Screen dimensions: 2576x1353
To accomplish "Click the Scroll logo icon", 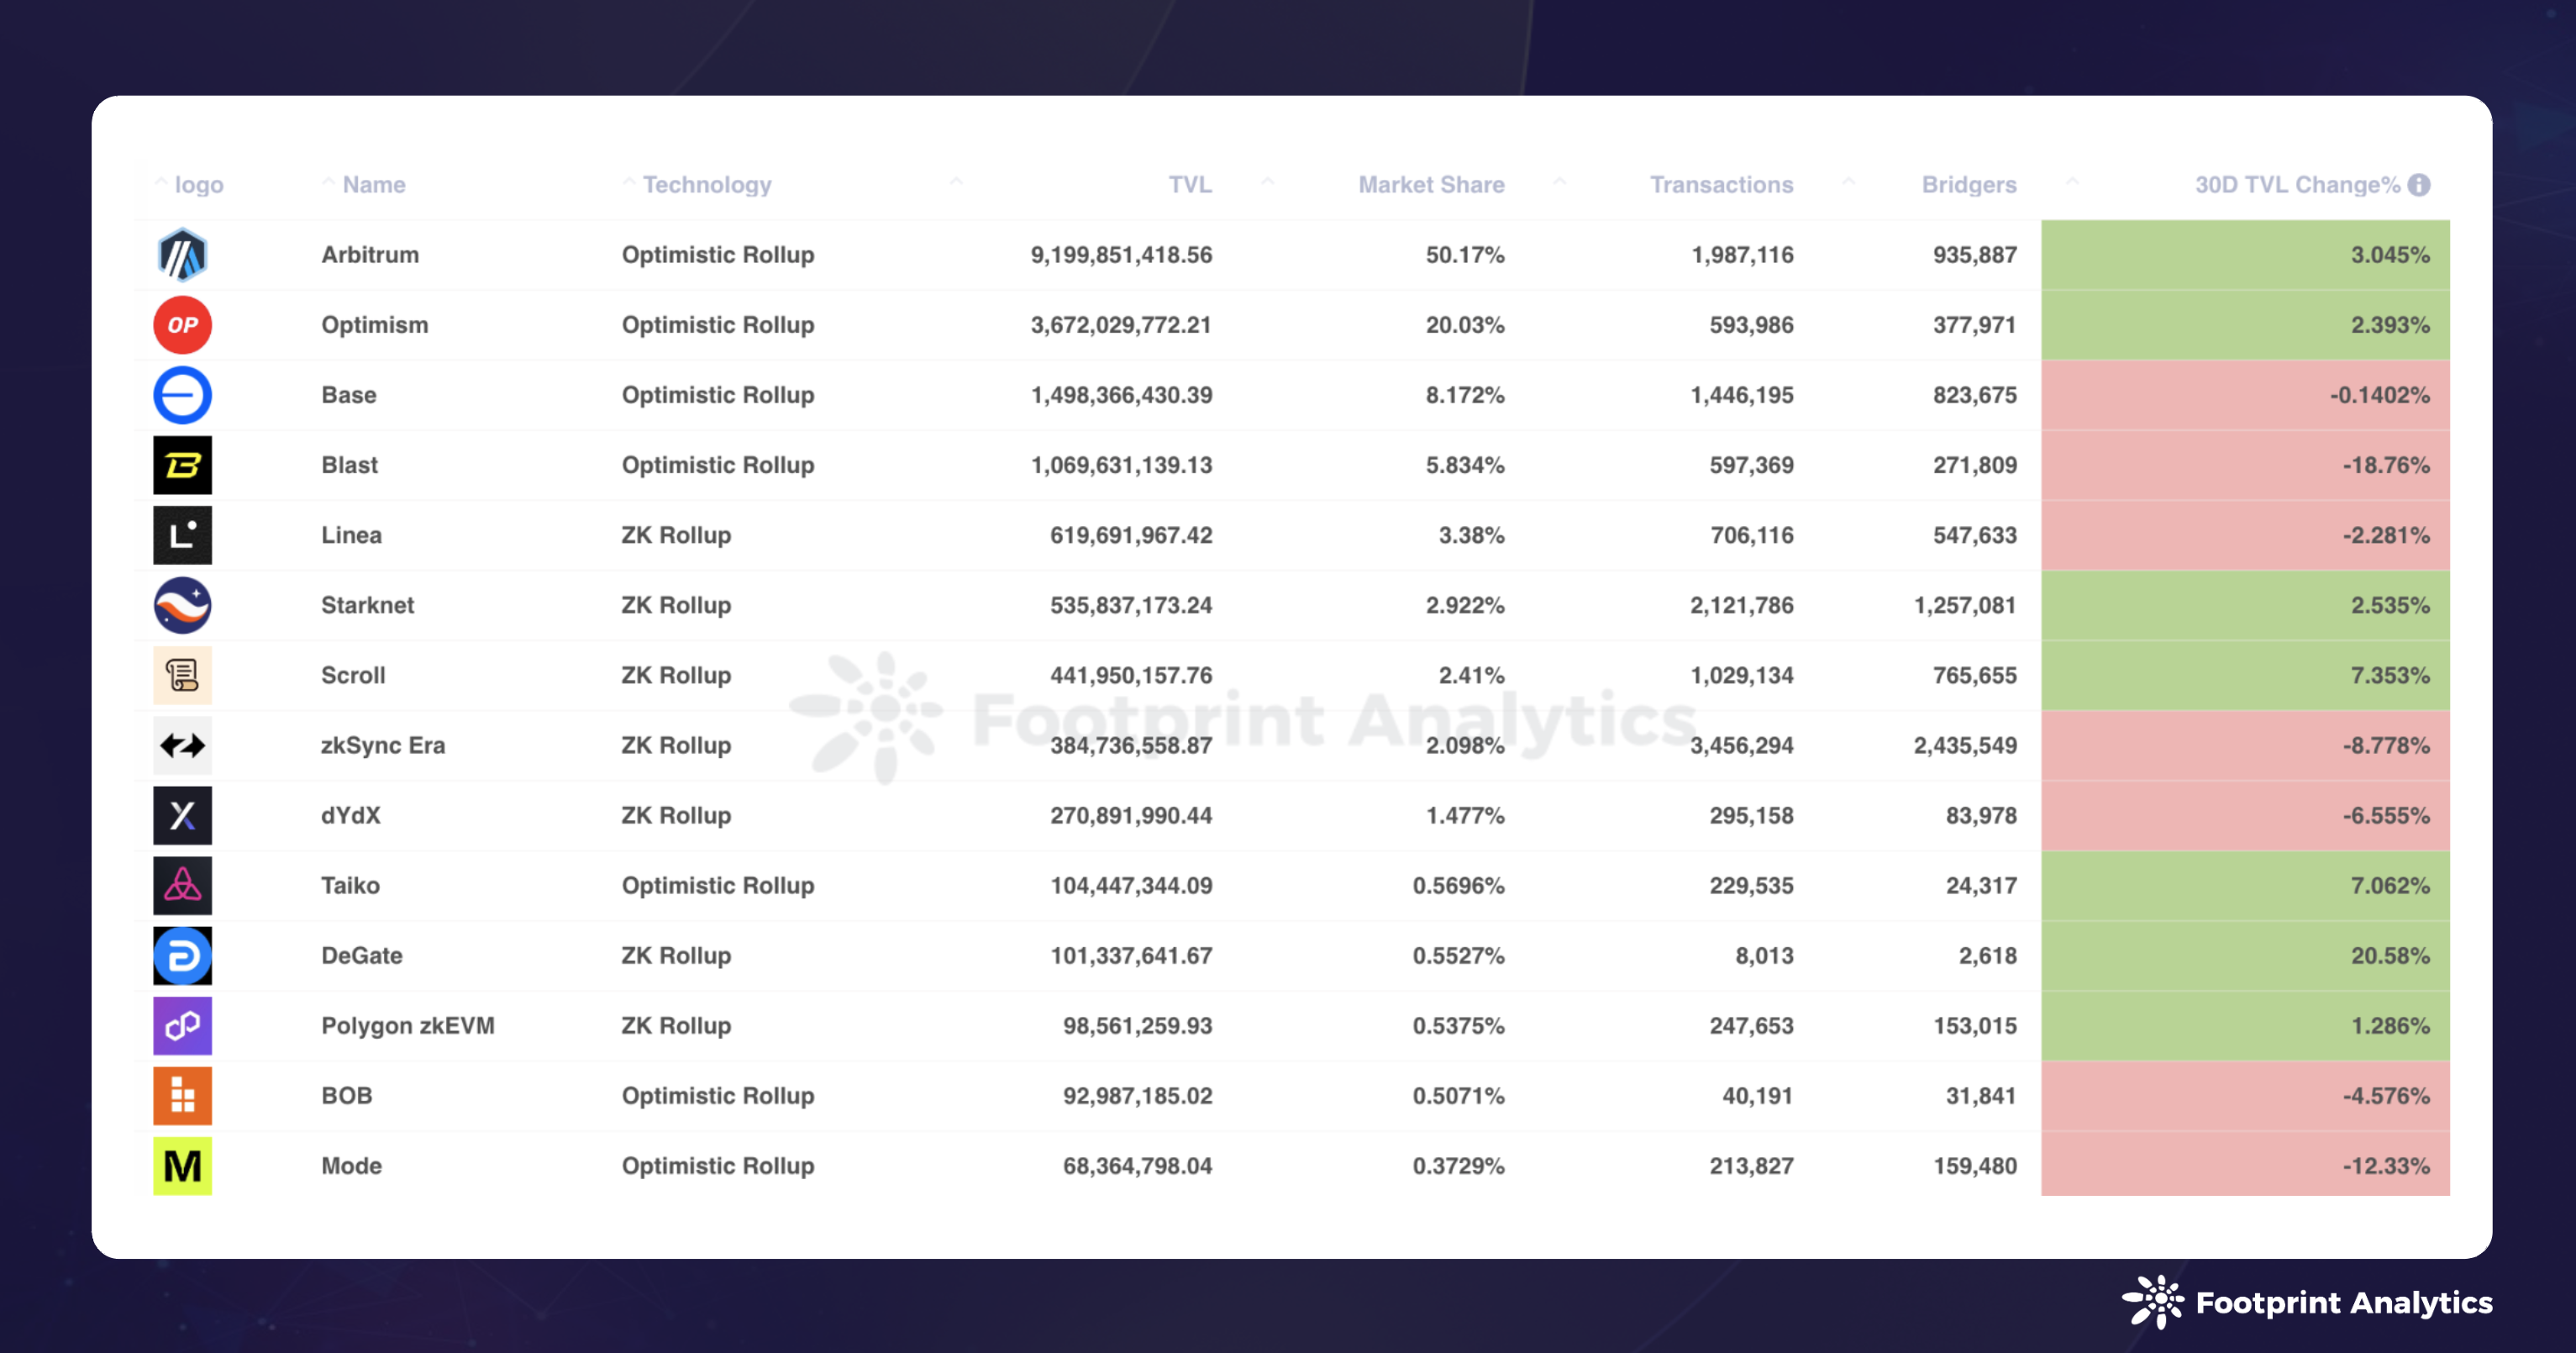I will [182, 675].
